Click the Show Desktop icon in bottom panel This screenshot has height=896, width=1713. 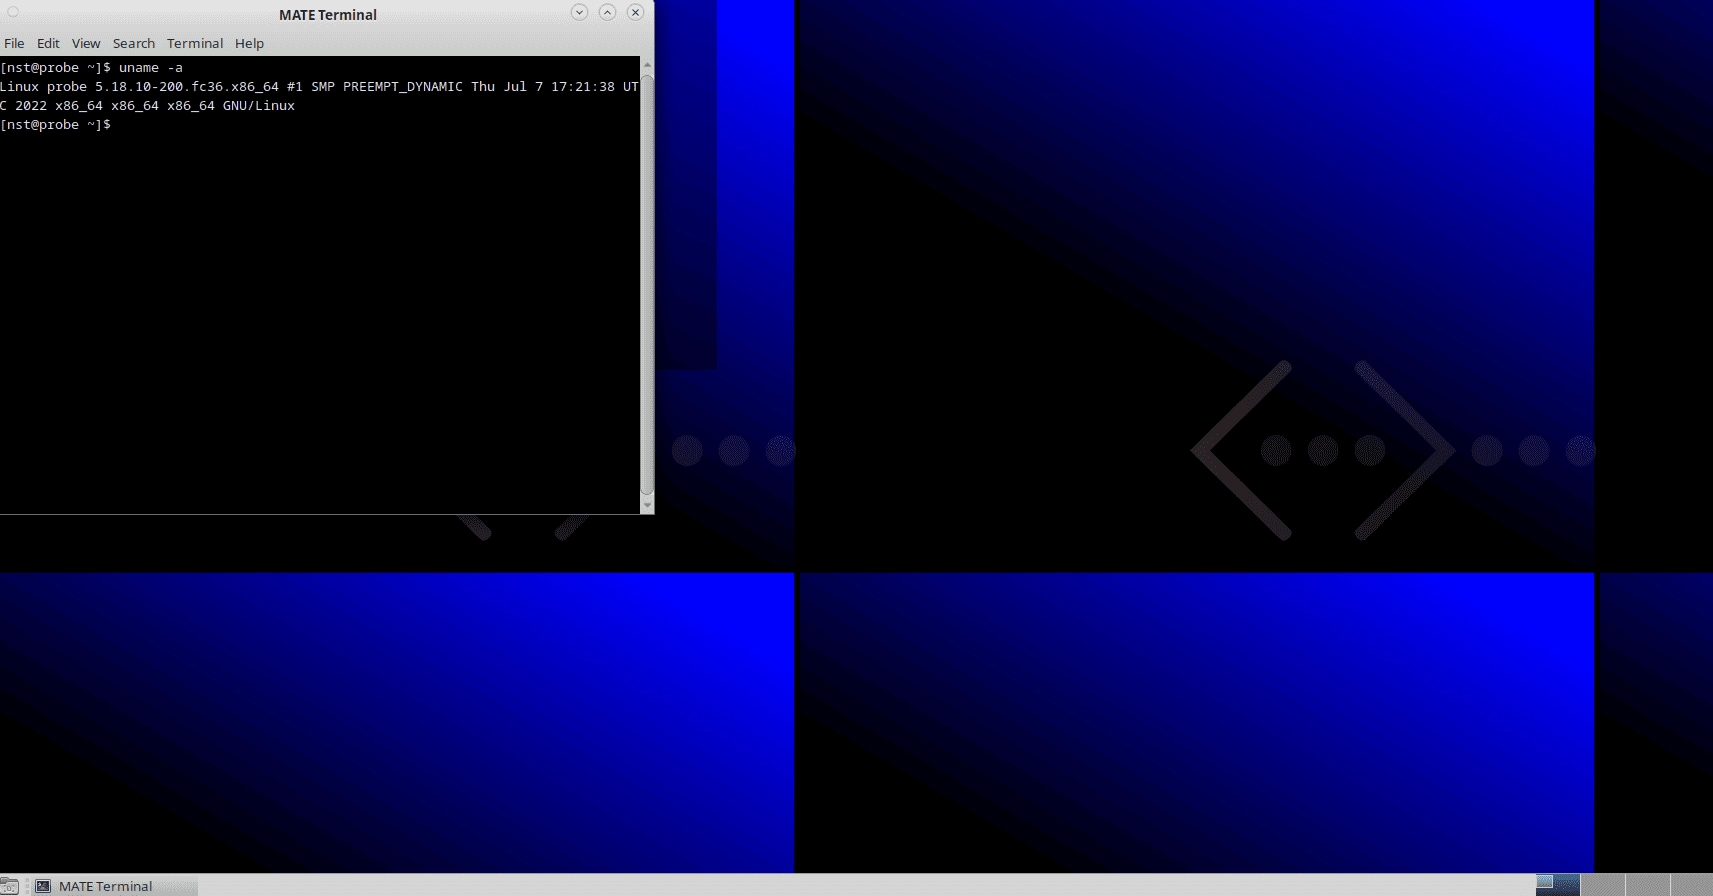click(x=9, y=886)
